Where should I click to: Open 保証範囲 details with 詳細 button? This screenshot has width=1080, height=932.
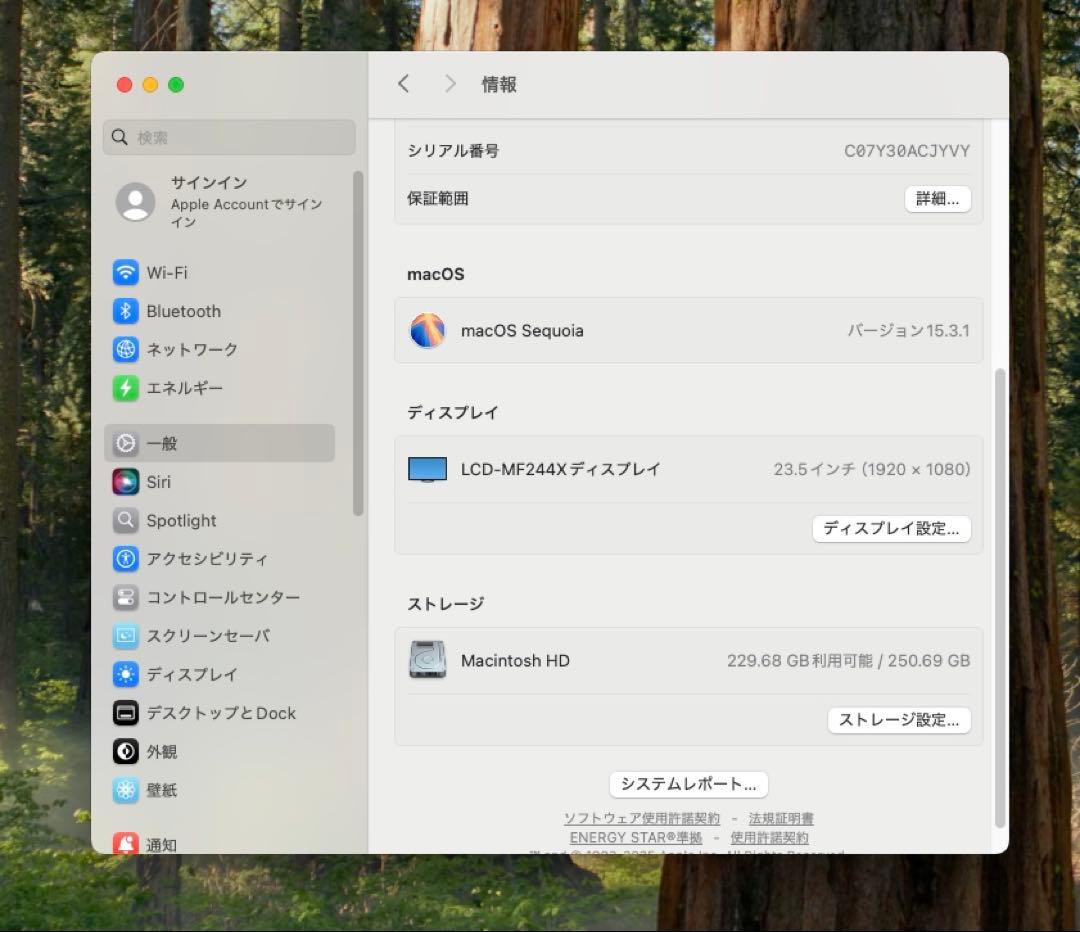pos(937,199)
